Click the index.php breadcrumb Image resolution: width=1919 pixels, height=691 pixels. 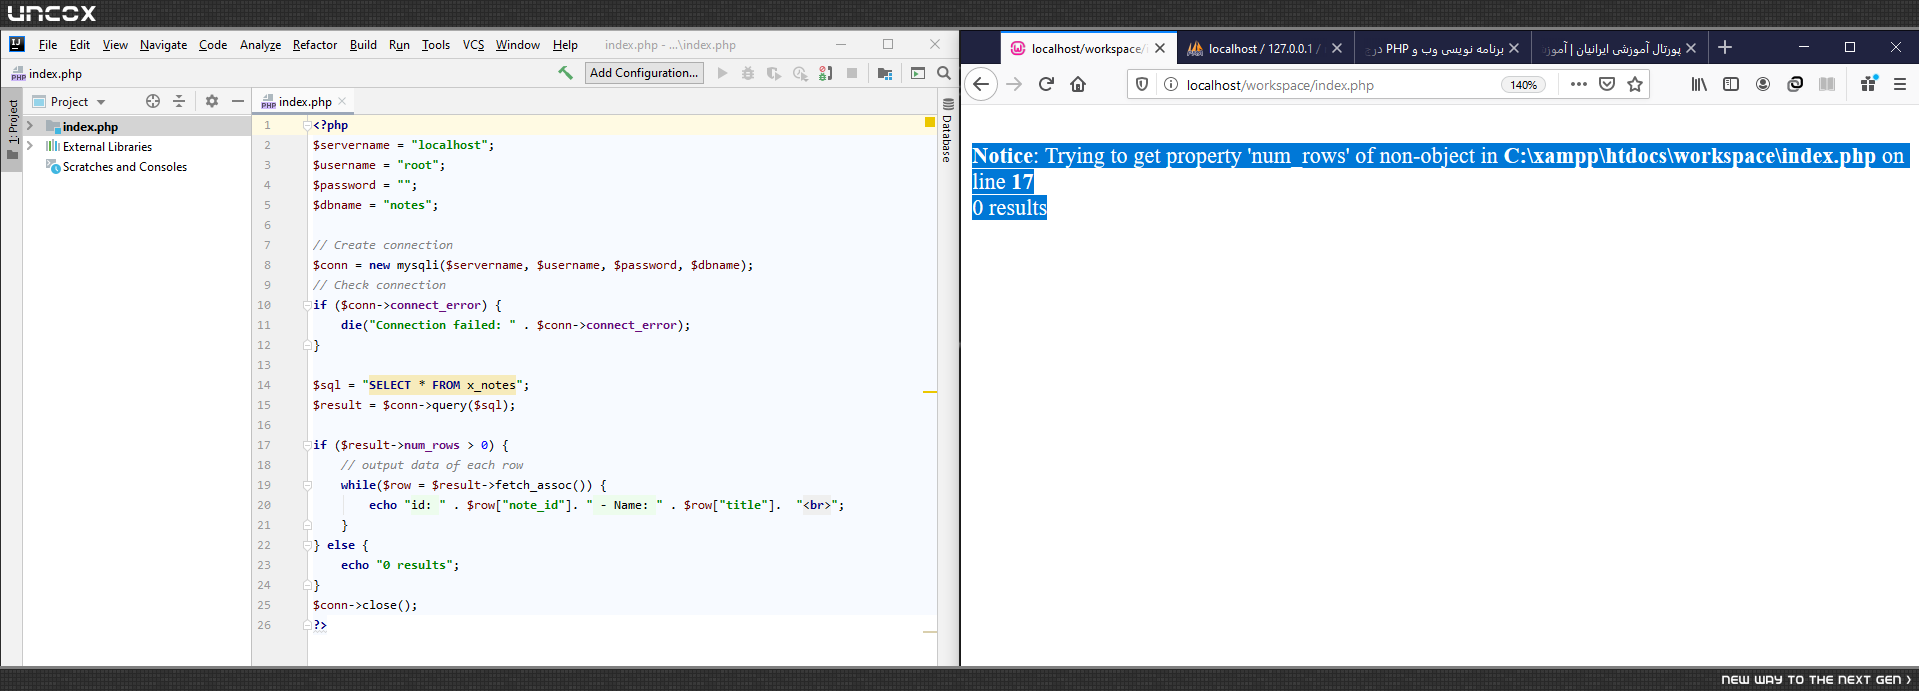click(46, 74)
